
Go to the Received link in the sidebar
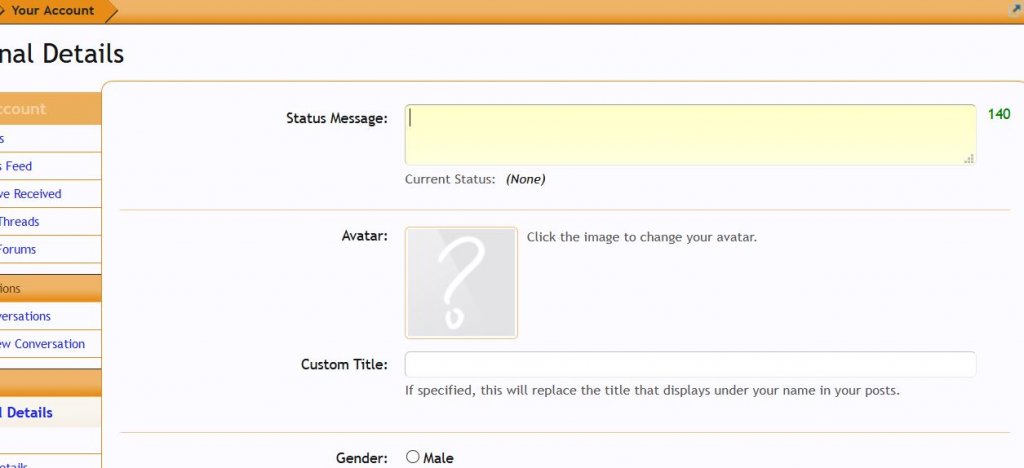click(30, 194)
